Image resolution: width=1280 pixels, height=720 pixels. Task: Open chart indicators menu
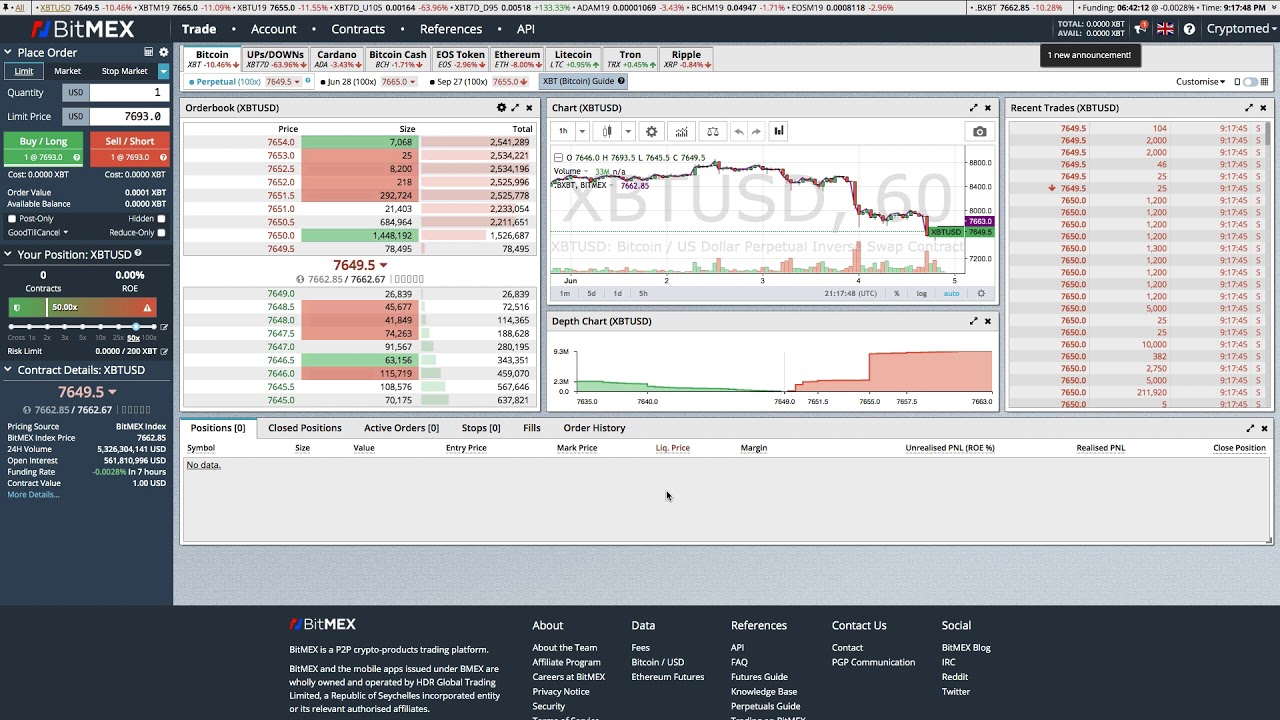tap(681, 131)
